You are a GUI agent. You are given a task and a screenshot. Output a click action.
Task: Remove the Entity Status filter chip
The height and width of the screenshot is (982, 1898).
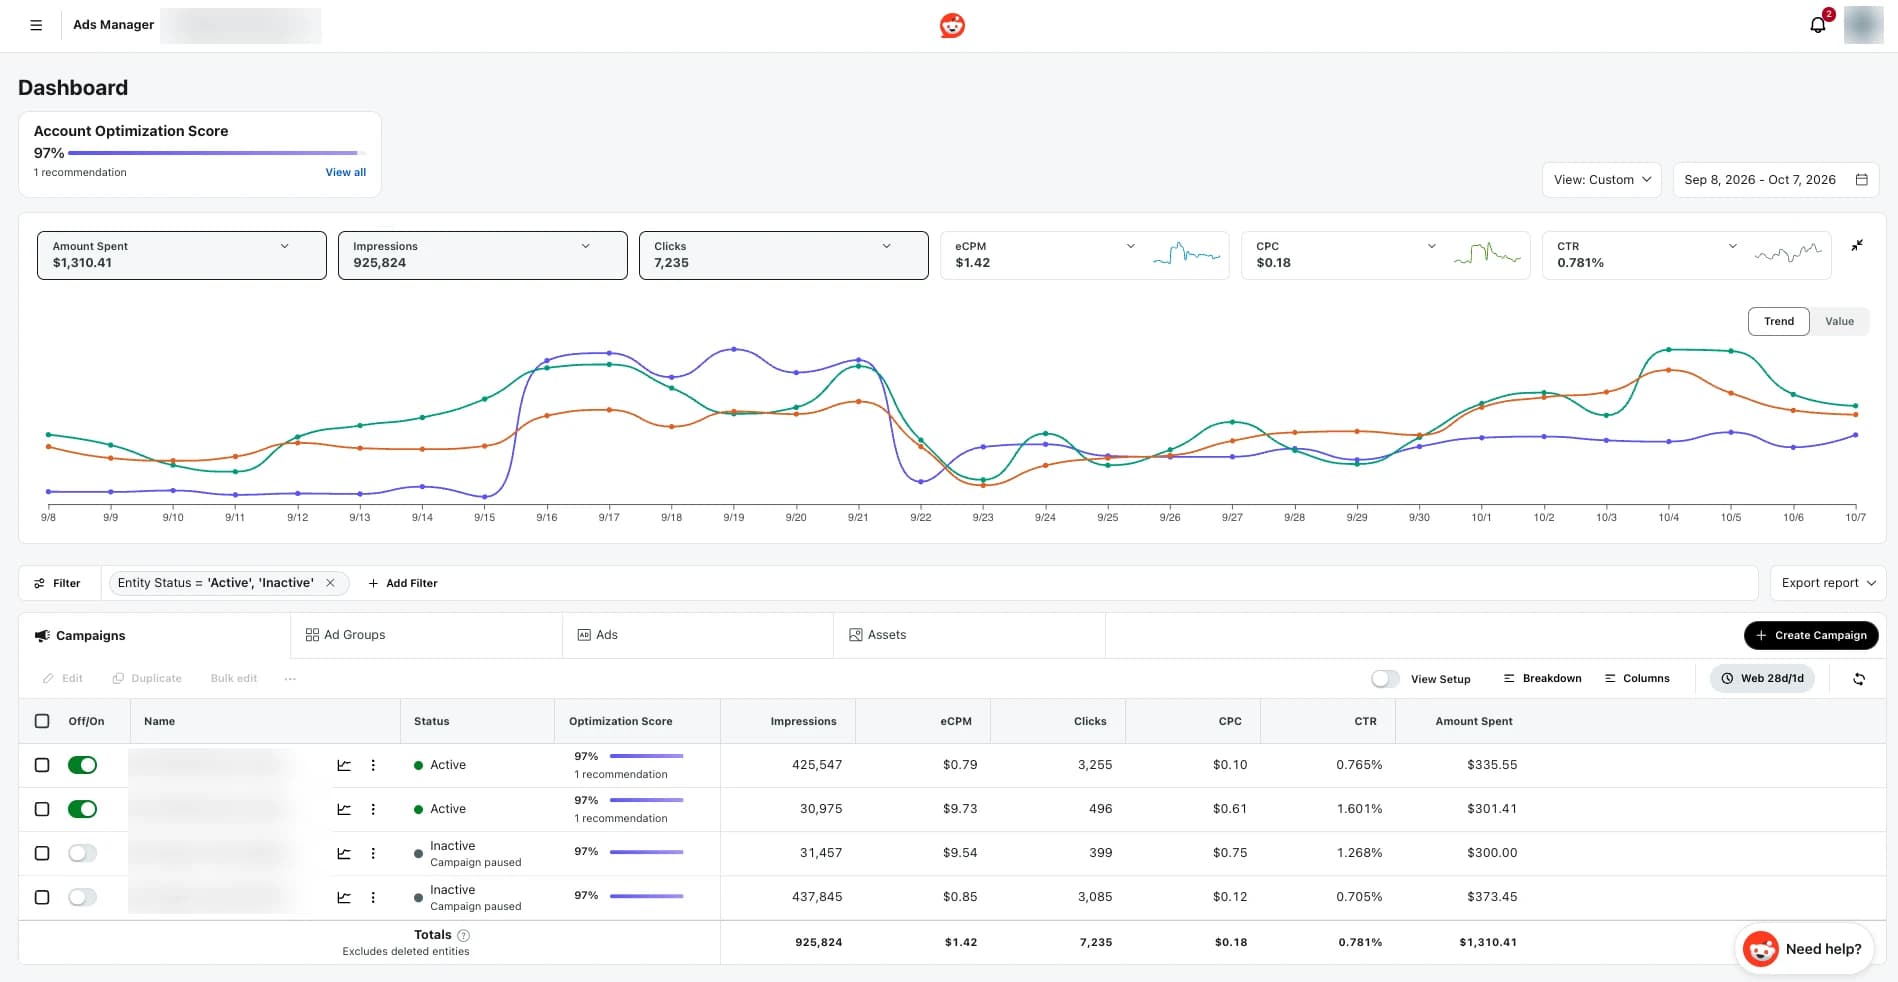[x=330, y=583]
